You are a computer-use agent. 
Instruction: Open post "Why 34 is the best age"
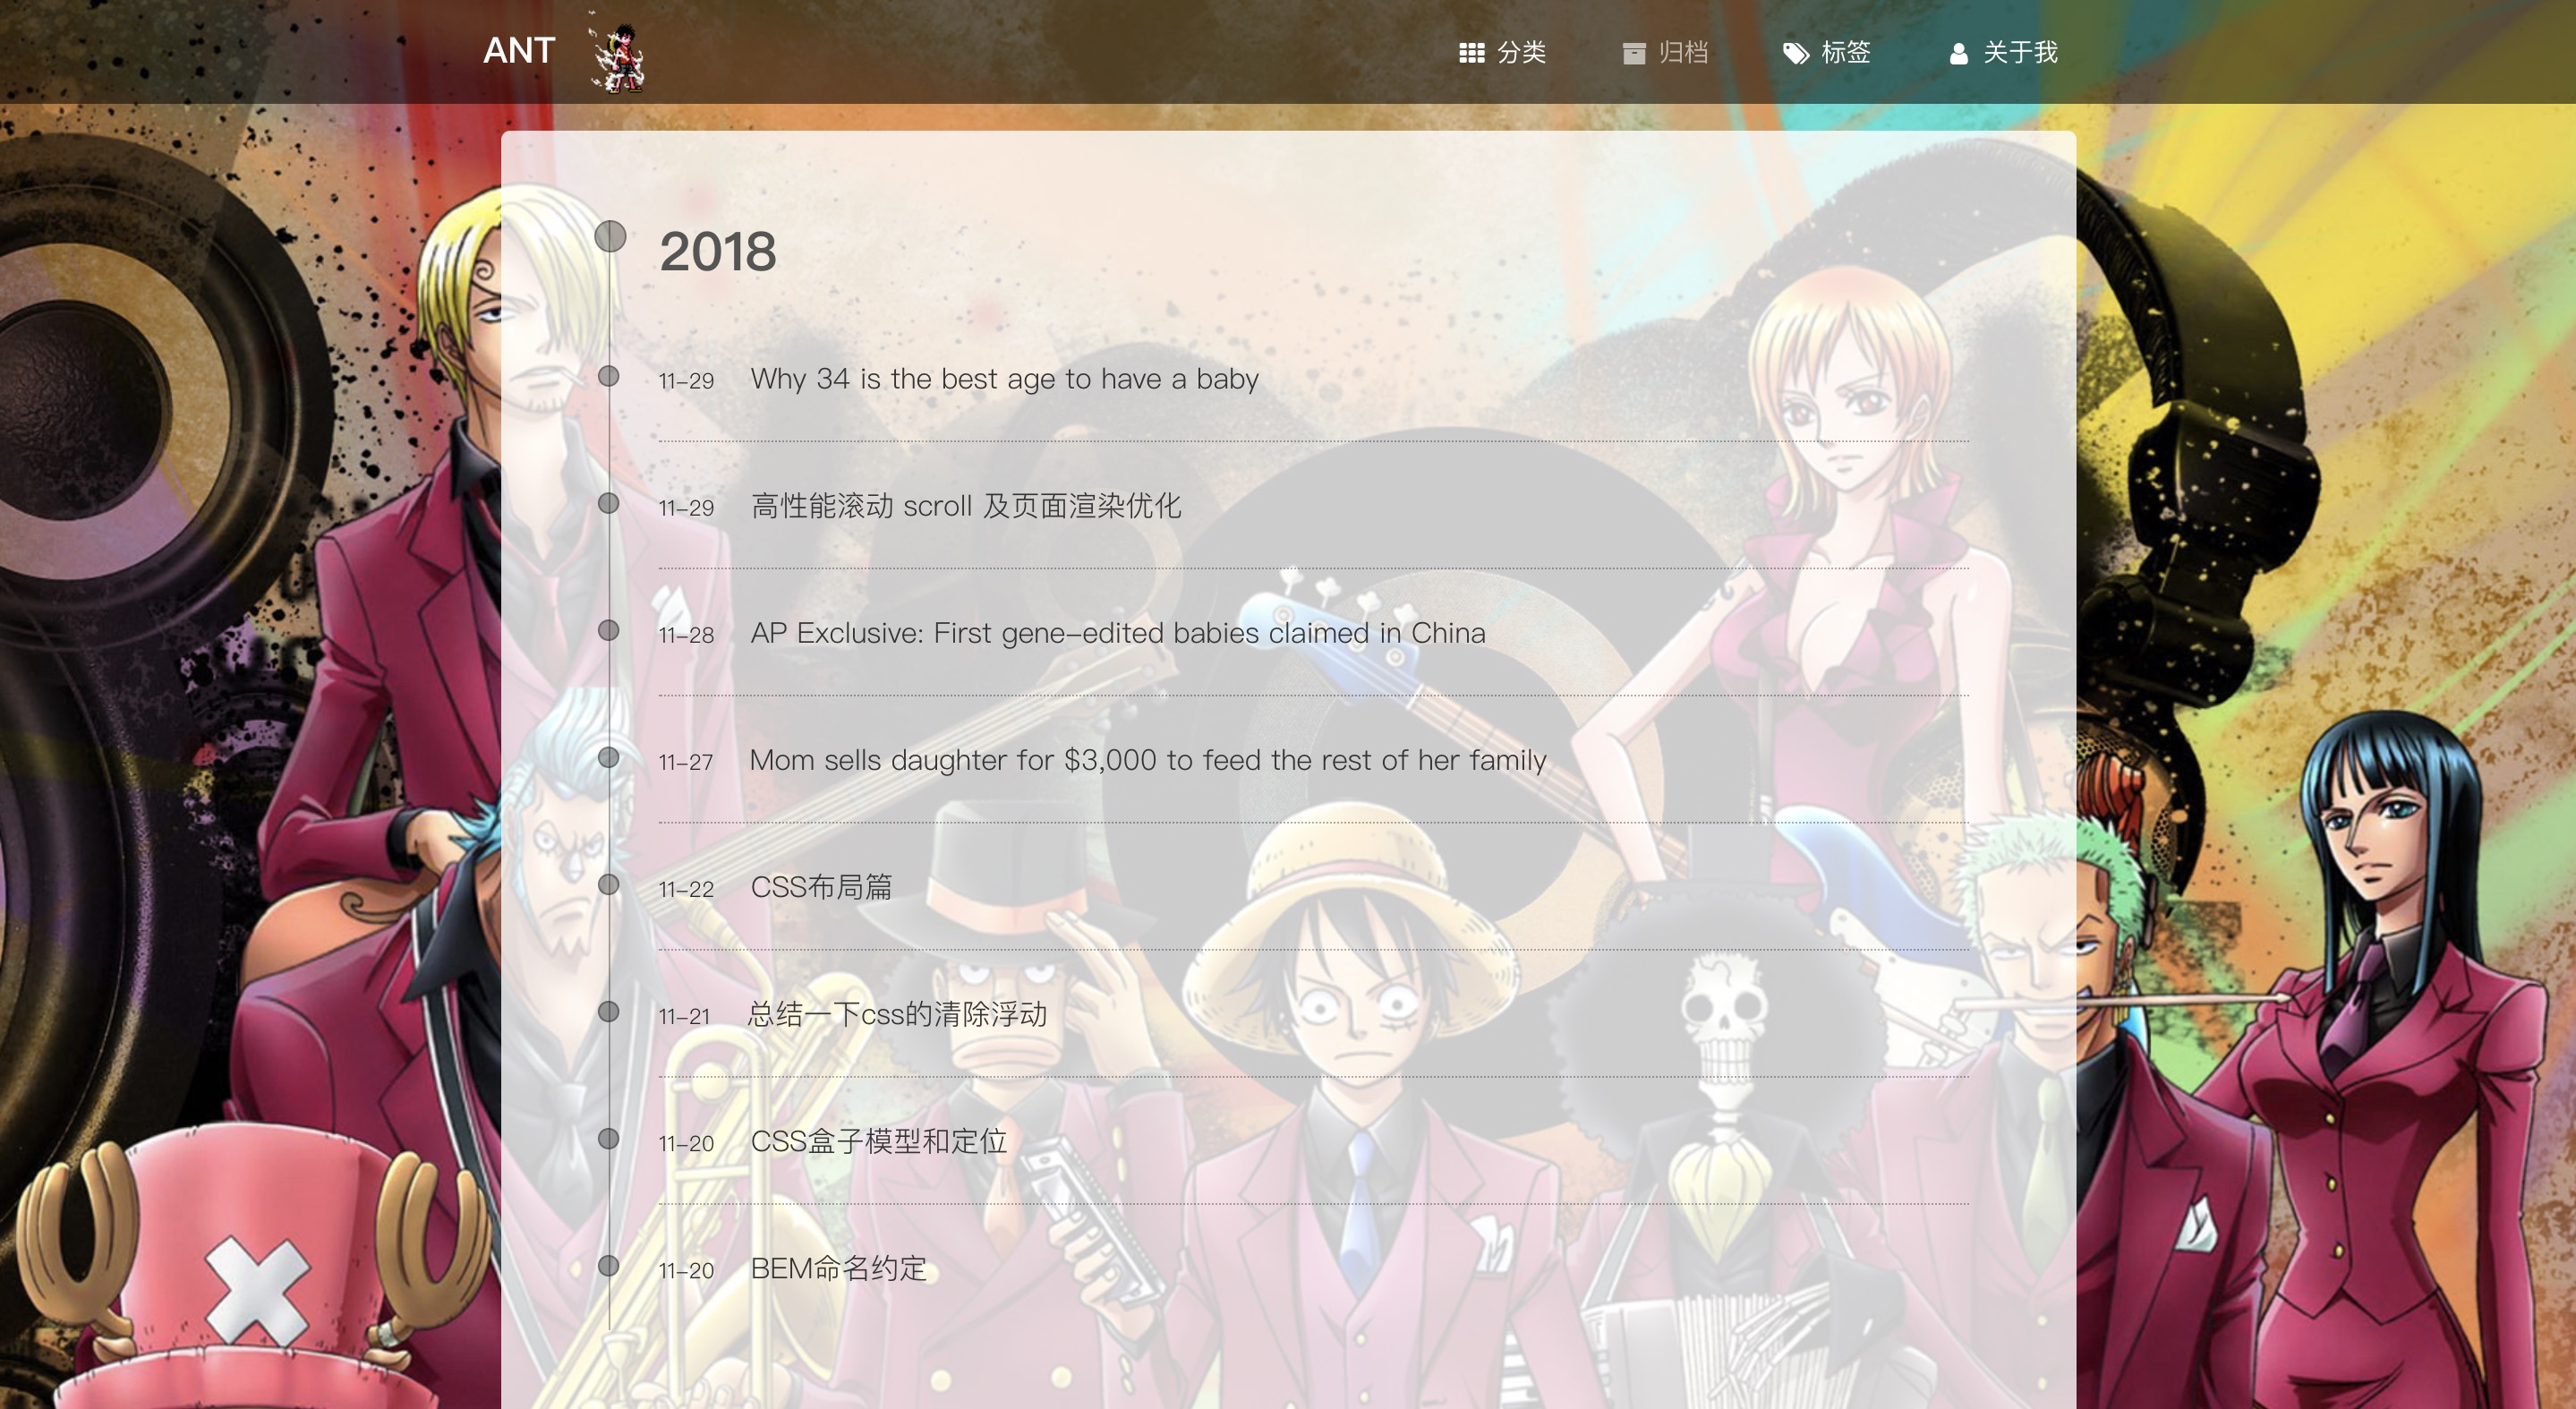tap(1003, 379)
